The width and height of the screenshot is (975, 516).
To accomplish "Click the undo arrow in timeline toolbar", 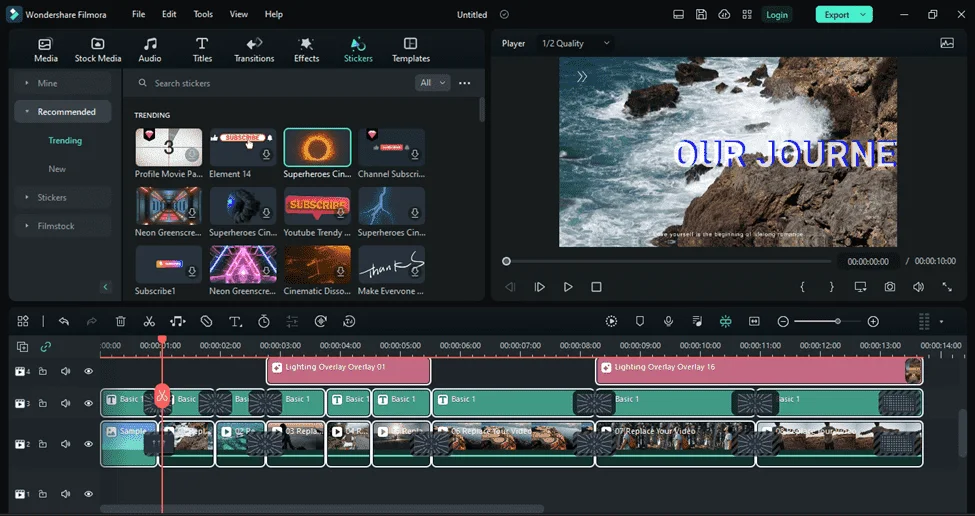I will point(63,321).
